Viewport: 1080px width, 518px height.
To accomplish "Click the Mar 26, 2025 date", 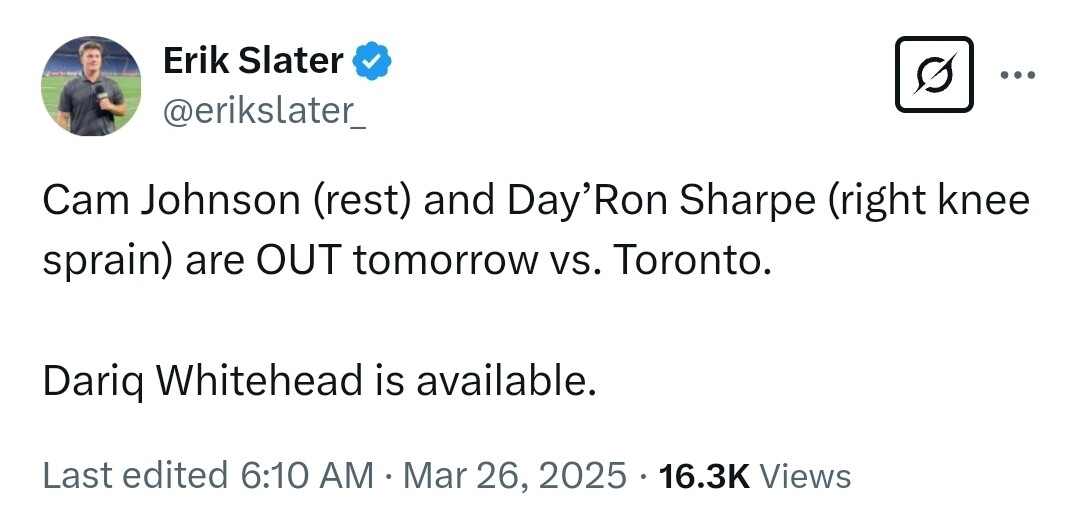I will (x=515, y=475).
